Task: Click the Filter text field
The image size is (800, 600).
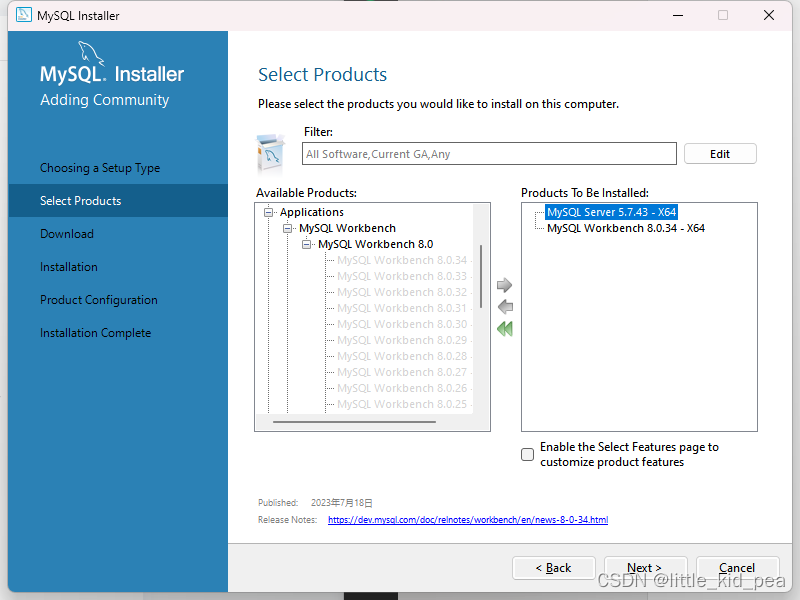Action: [x=489, y=154]
